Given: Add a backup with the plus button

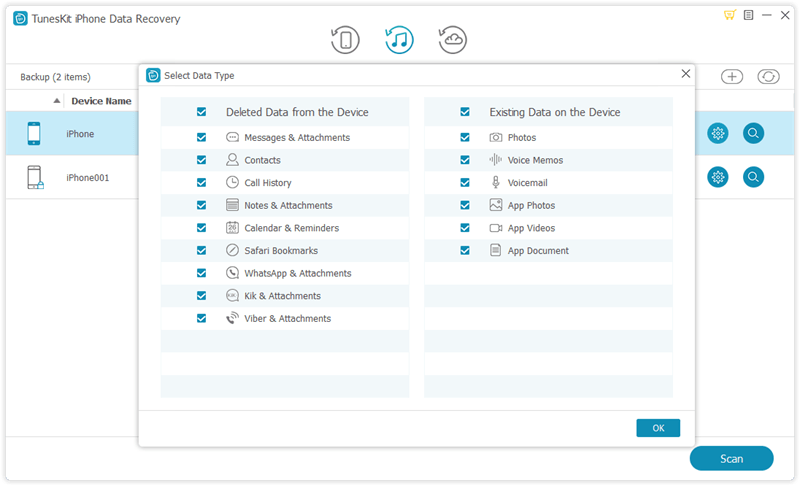Looking at the screenshot, I should click(x=732, y=76).
